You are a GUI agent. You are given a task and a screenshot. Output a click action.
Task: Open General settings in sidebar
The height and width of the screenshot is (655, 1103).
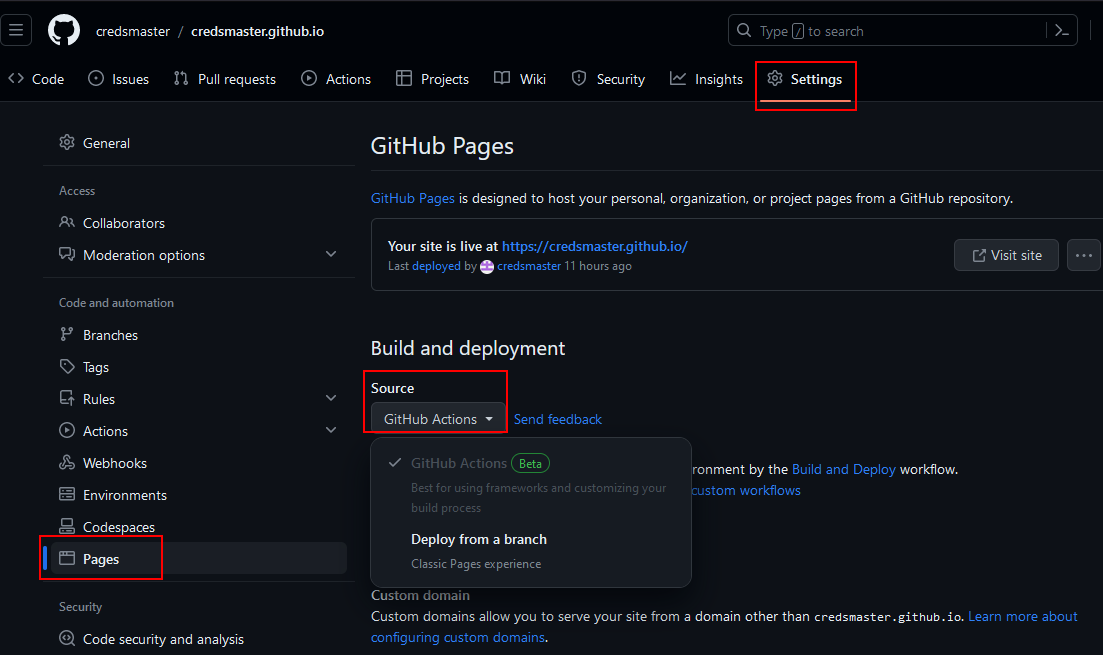pos(198,143)
